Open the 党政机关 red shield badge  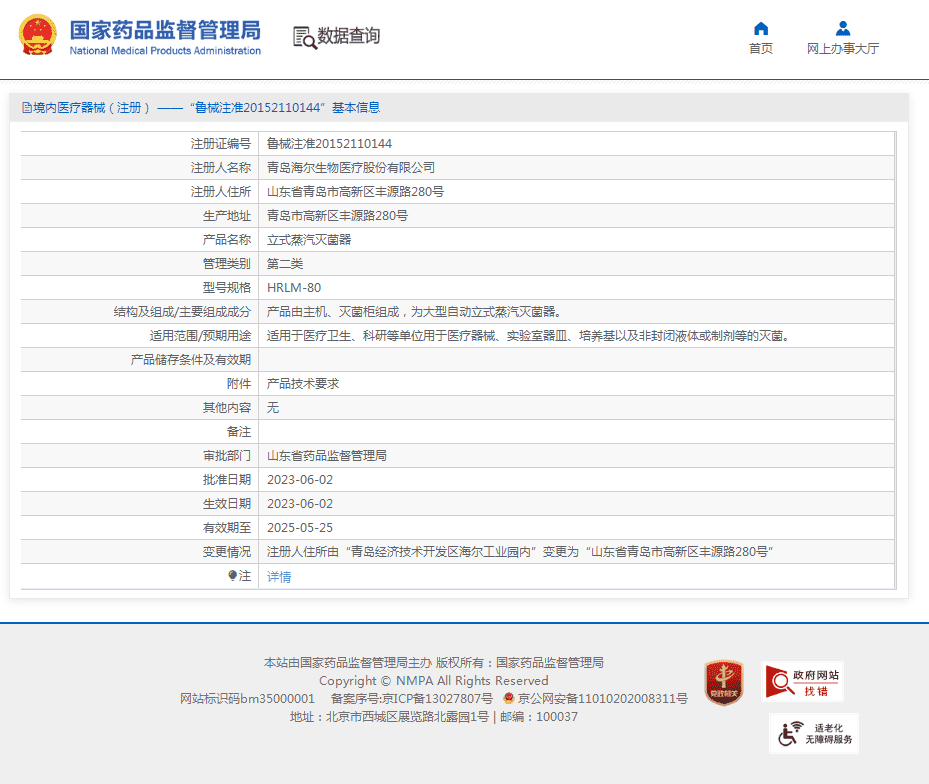[x=723, y=683]
